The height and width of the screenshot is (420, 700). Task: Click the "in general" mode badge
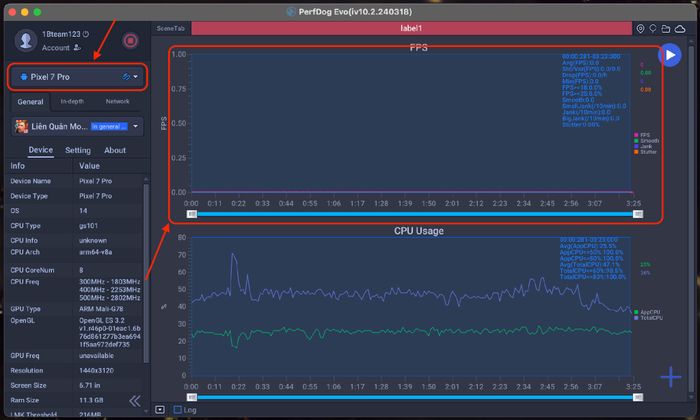[109, 127]
